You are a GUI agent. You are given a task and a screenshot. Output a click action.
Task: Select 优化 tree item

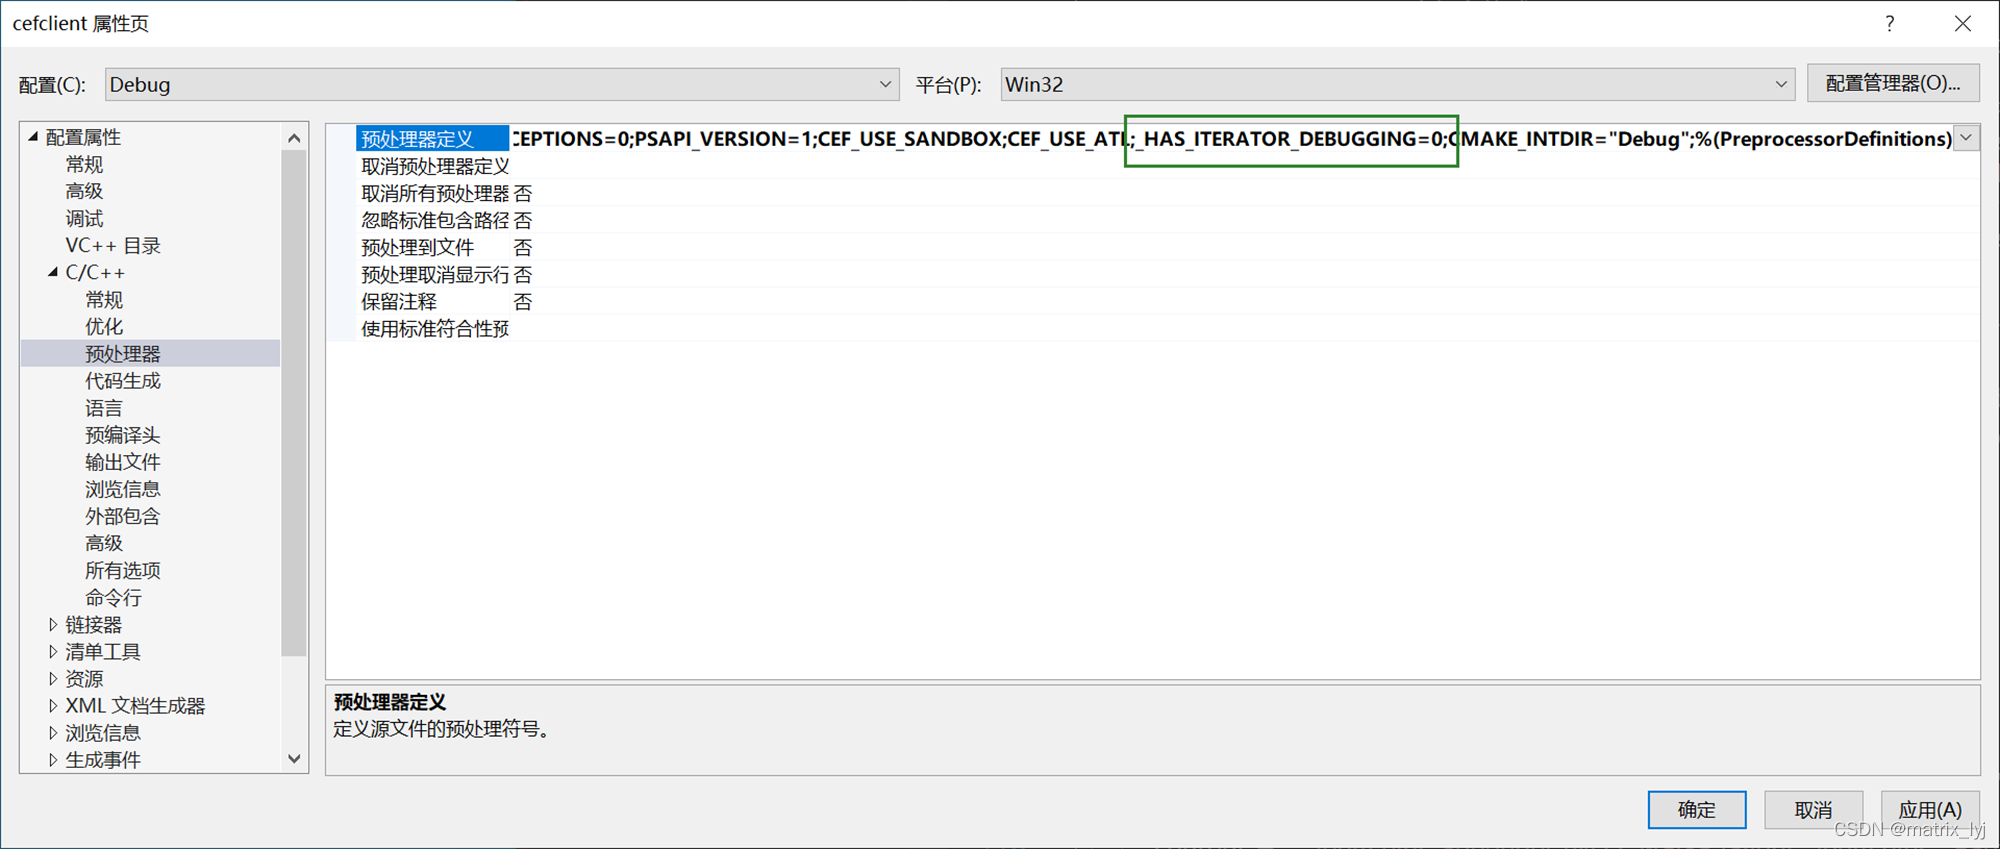click(104, 326)
